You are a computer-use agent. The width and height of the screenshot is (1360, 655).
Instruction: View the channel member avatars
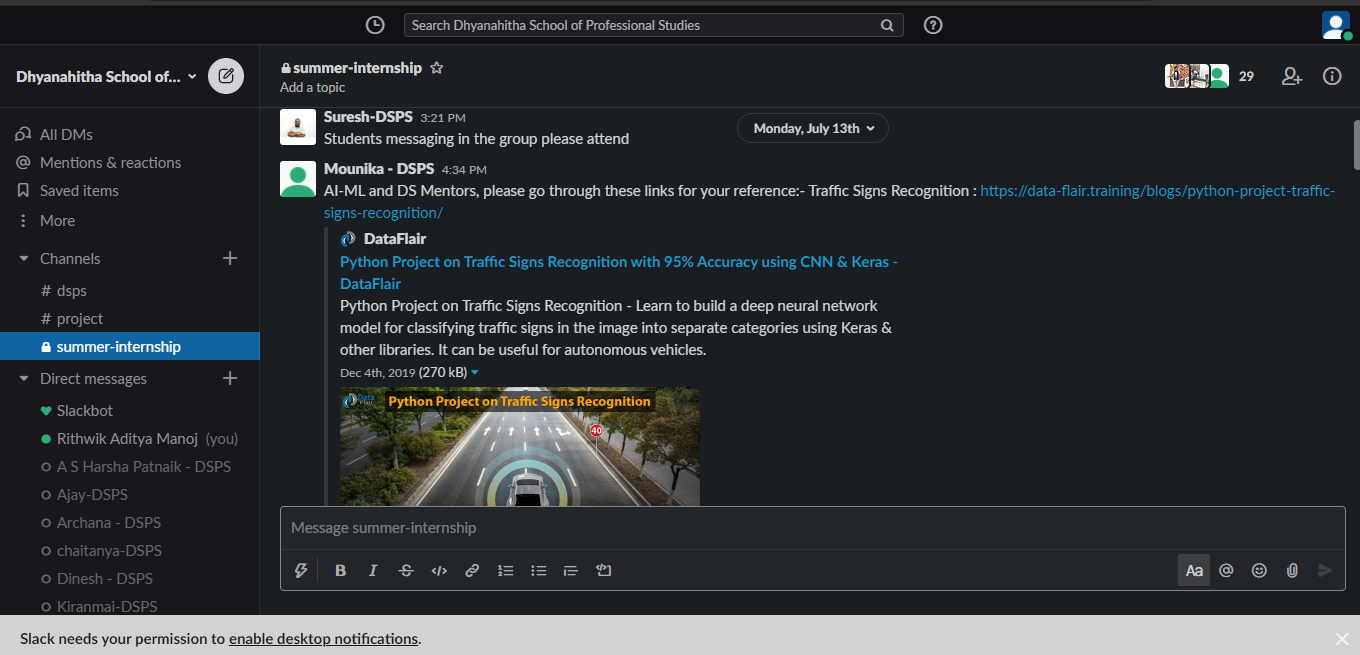1197,76
